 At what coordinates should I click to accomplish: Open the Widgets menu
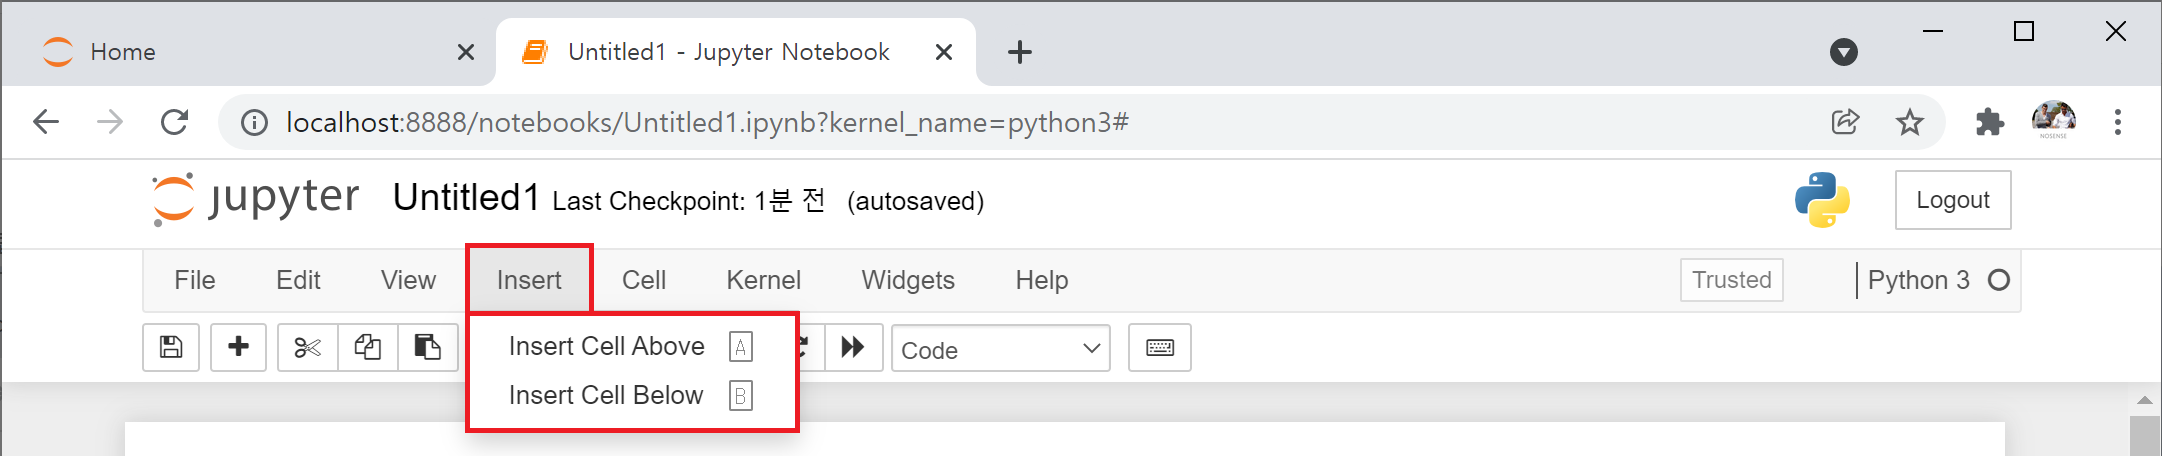(908, 280)
